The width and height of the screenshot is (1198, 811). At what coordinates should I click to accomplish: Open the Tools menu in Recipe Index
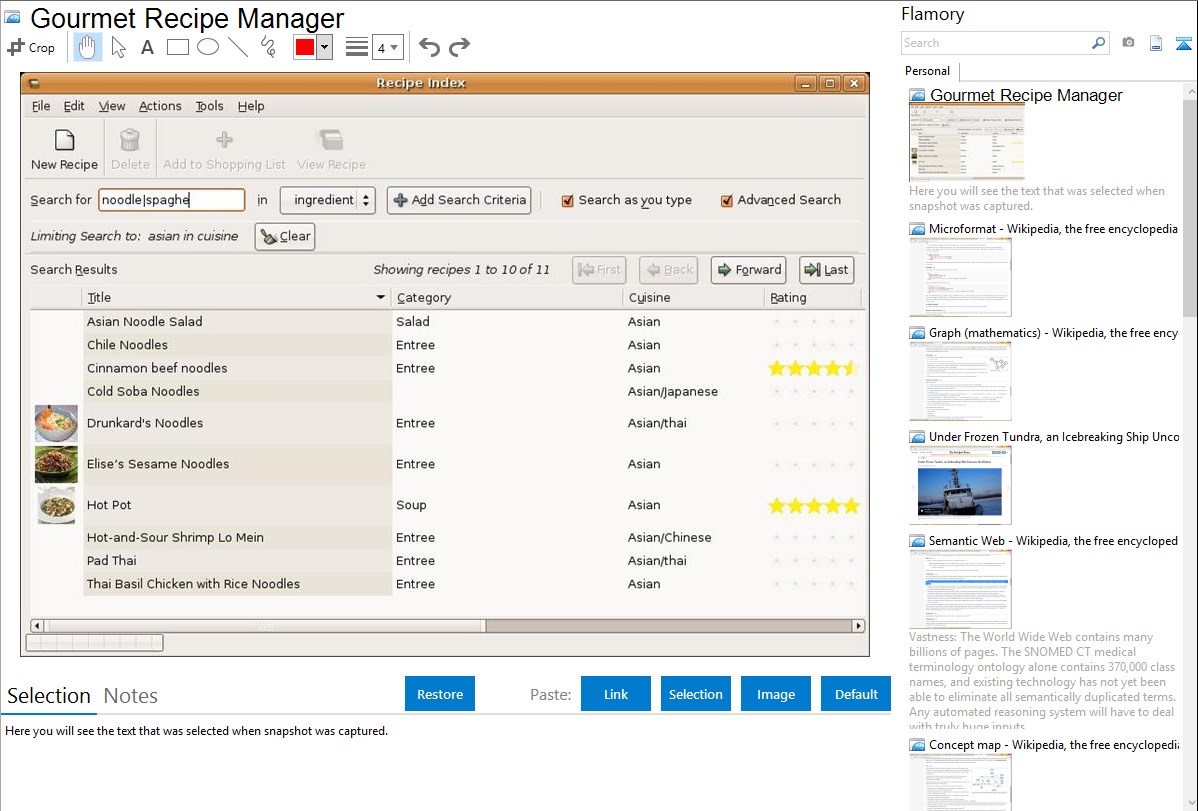click(x=209, y=106)
